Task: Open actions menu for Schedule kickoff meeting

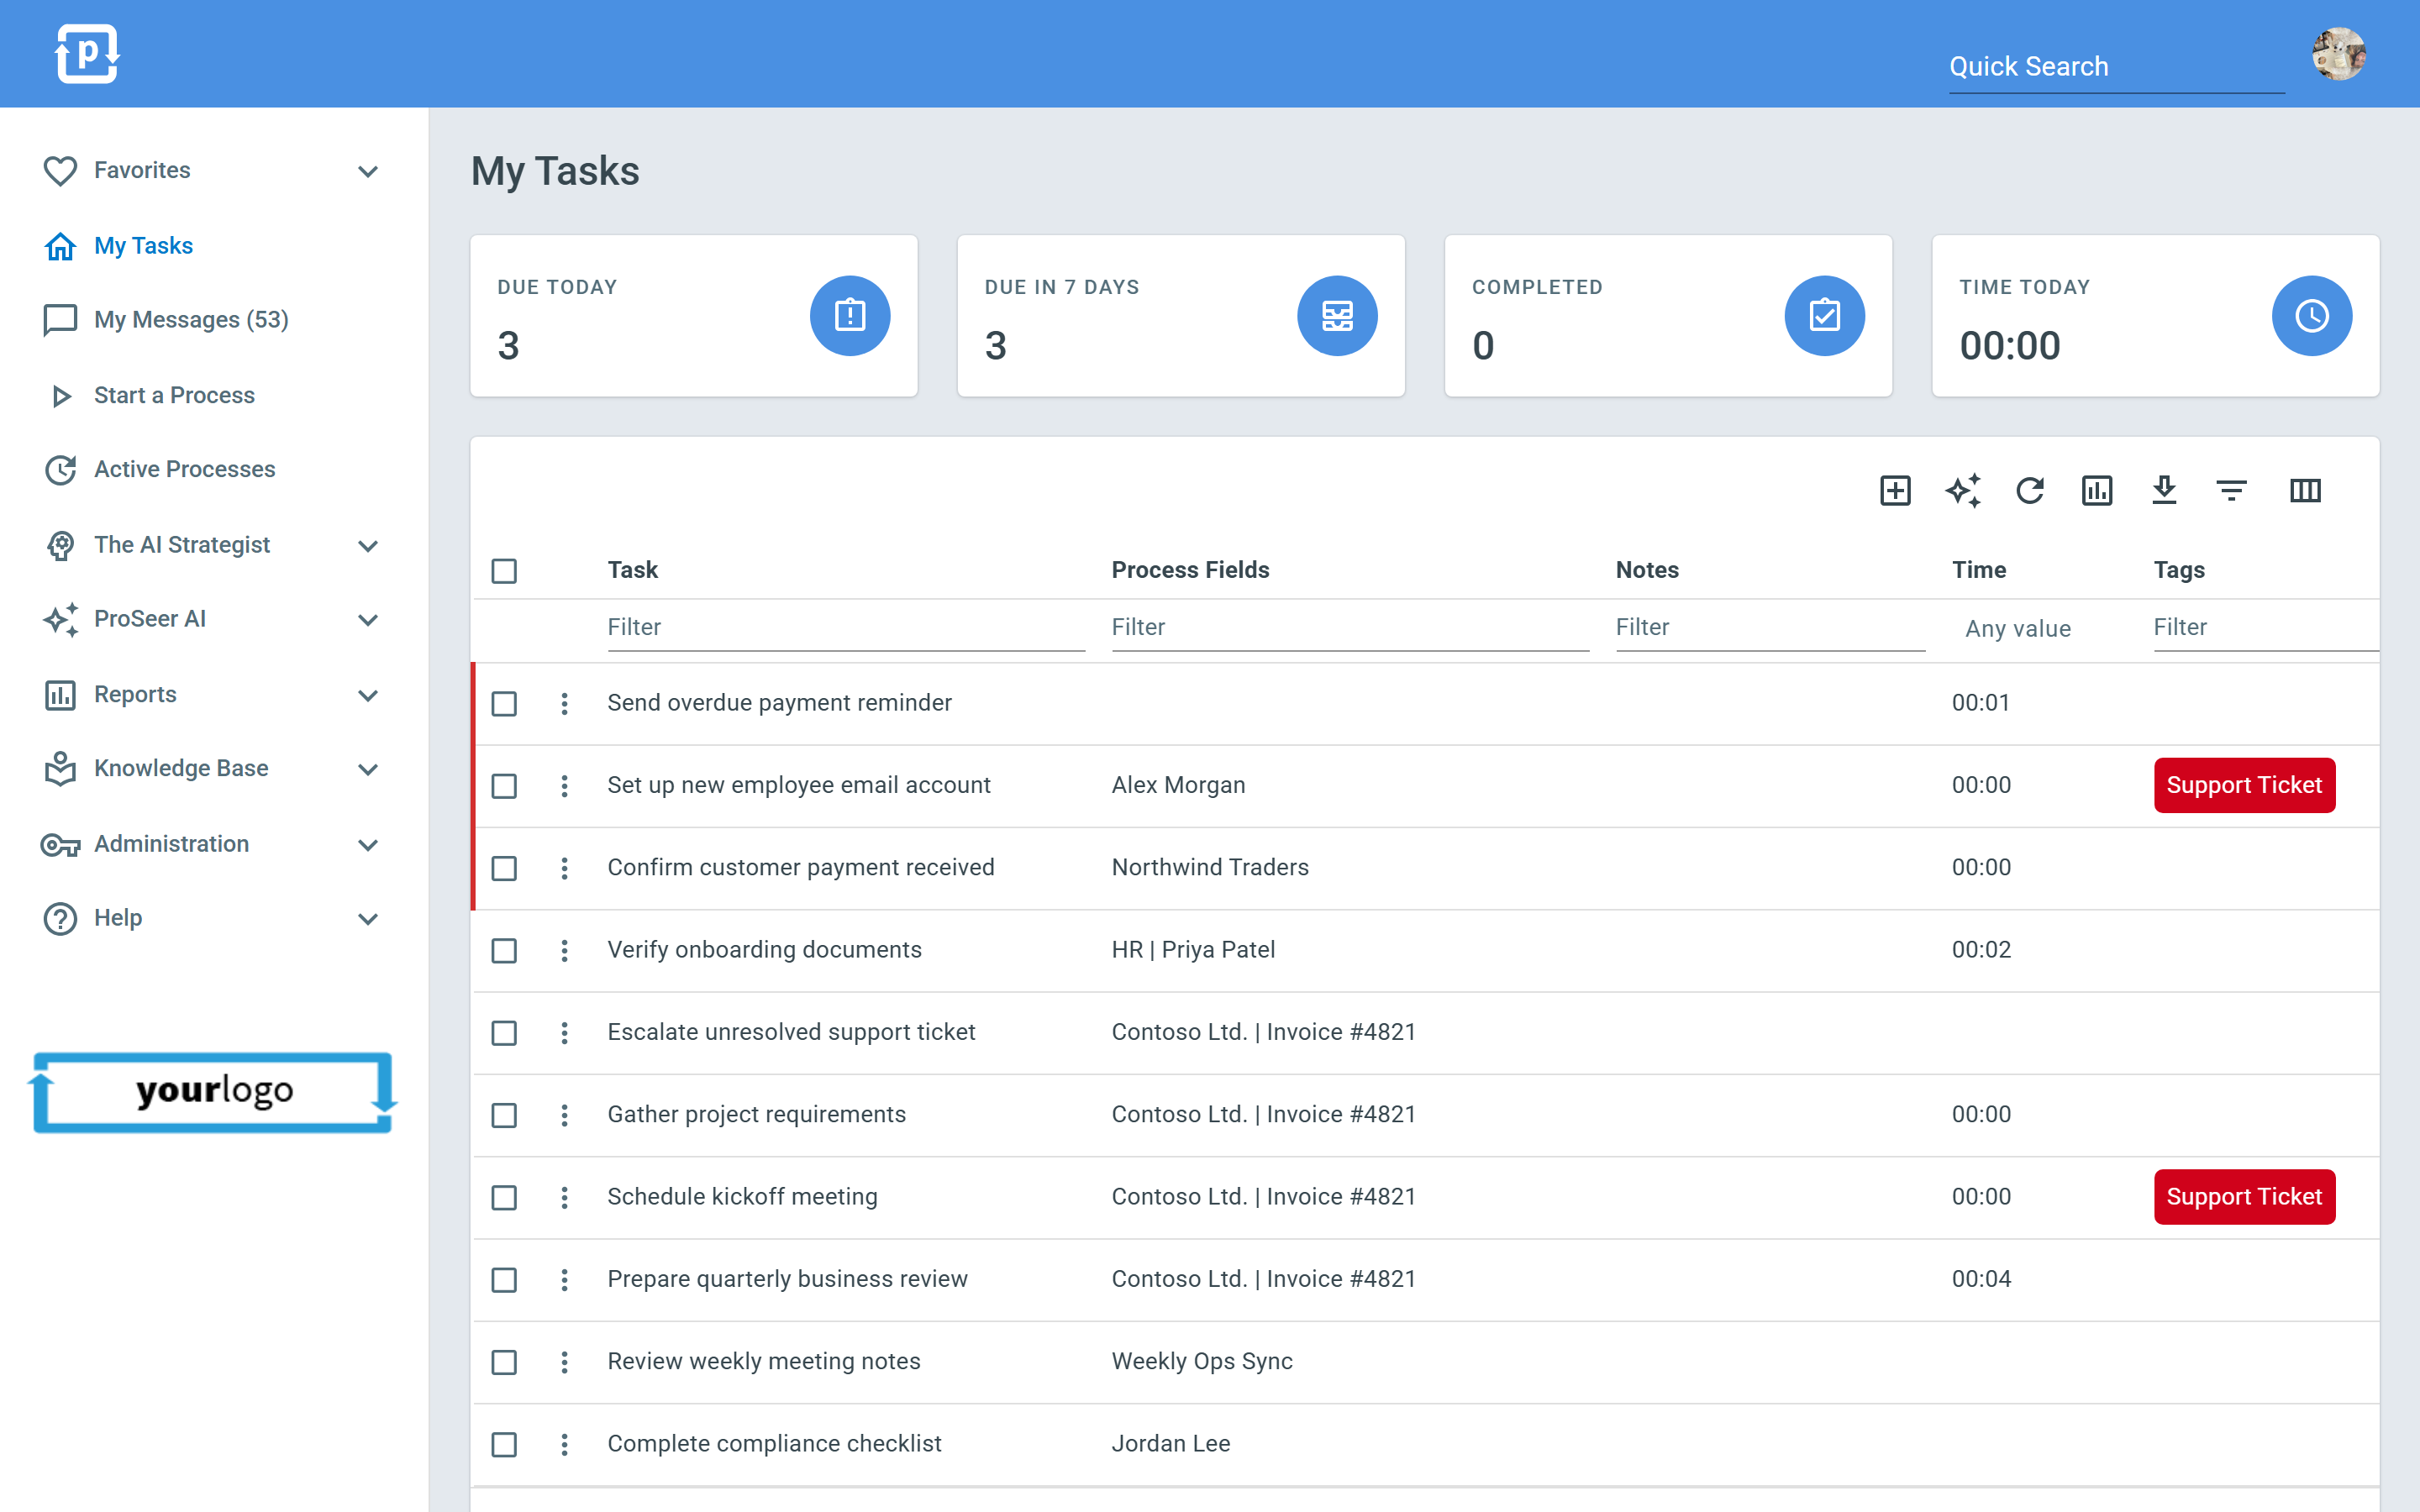Action: coord(564,1197)
